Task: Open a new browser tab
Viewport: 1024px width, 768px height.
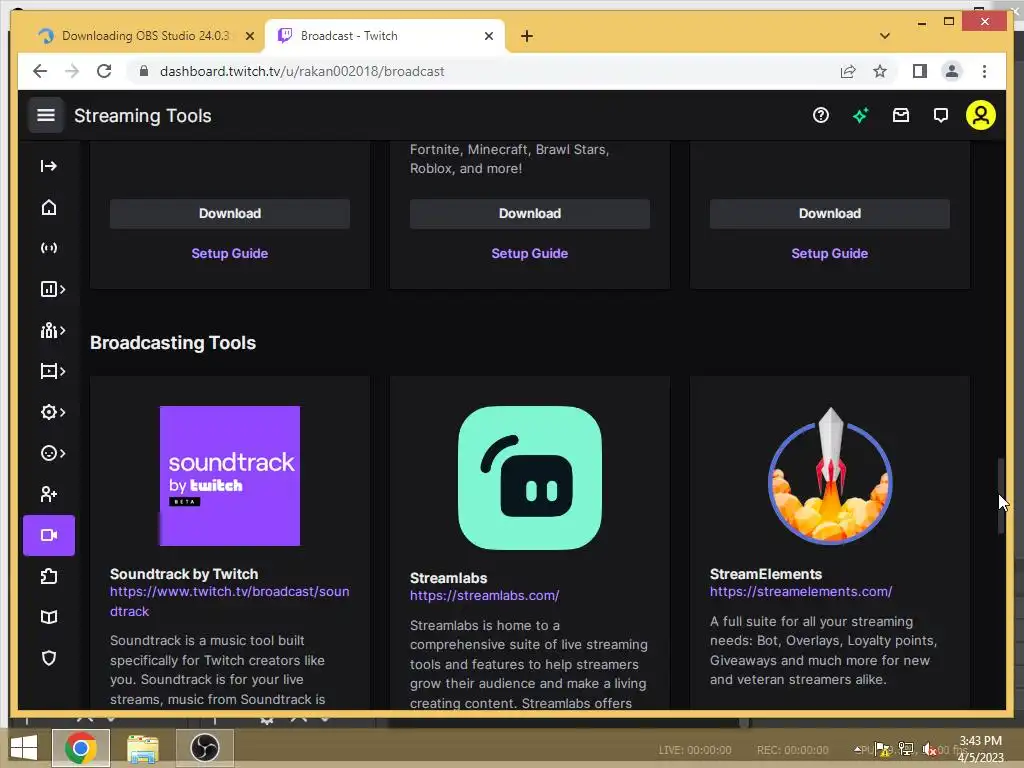Action: [526, 37]
